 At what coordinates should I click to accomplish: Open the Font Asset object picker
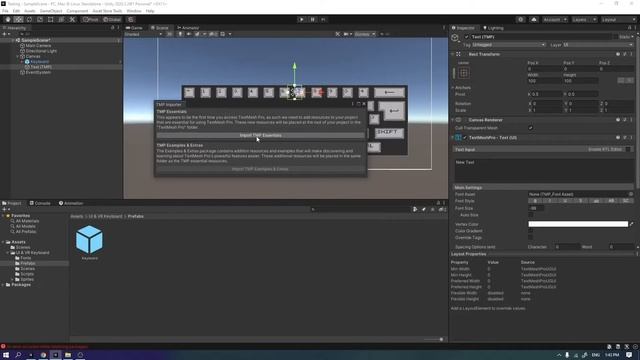click(x=631, y=194)
